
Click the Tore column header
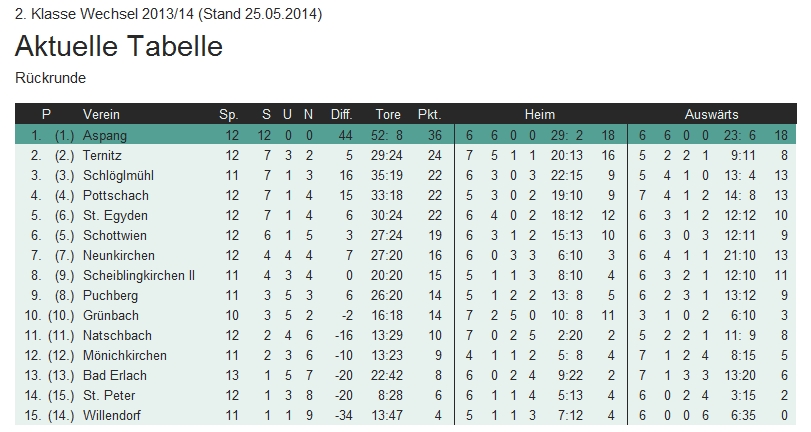[387, 114]
